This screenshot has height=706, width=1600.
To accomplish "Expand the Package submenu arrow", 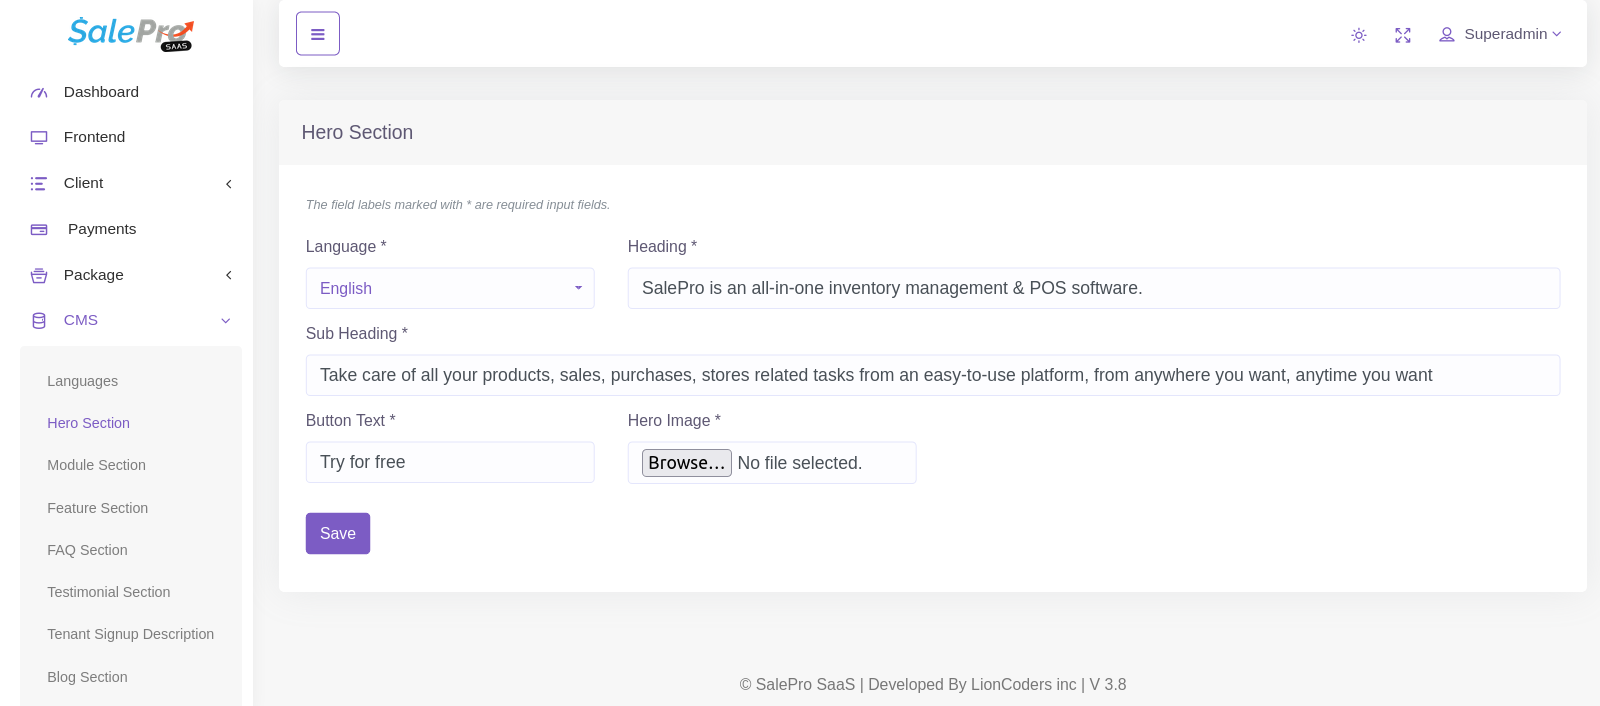I will coord(228,275).
